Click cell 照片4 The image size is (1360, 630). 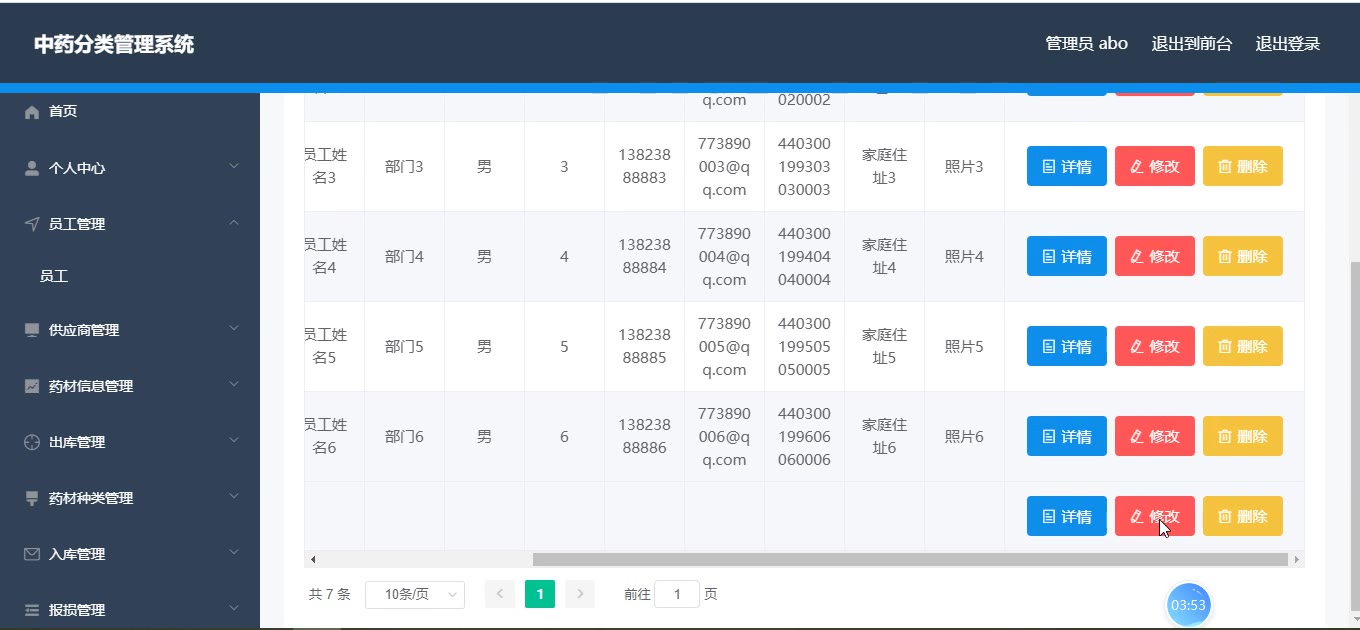tap(964, 257)
